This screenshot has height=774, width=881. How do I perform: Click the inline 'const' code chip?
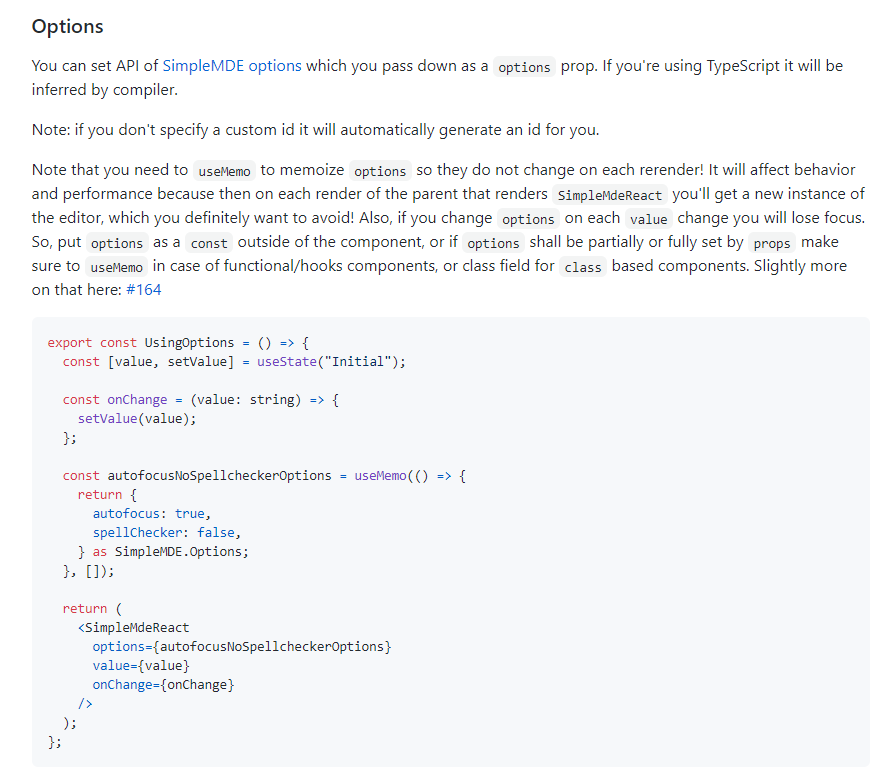coord(210,243)
